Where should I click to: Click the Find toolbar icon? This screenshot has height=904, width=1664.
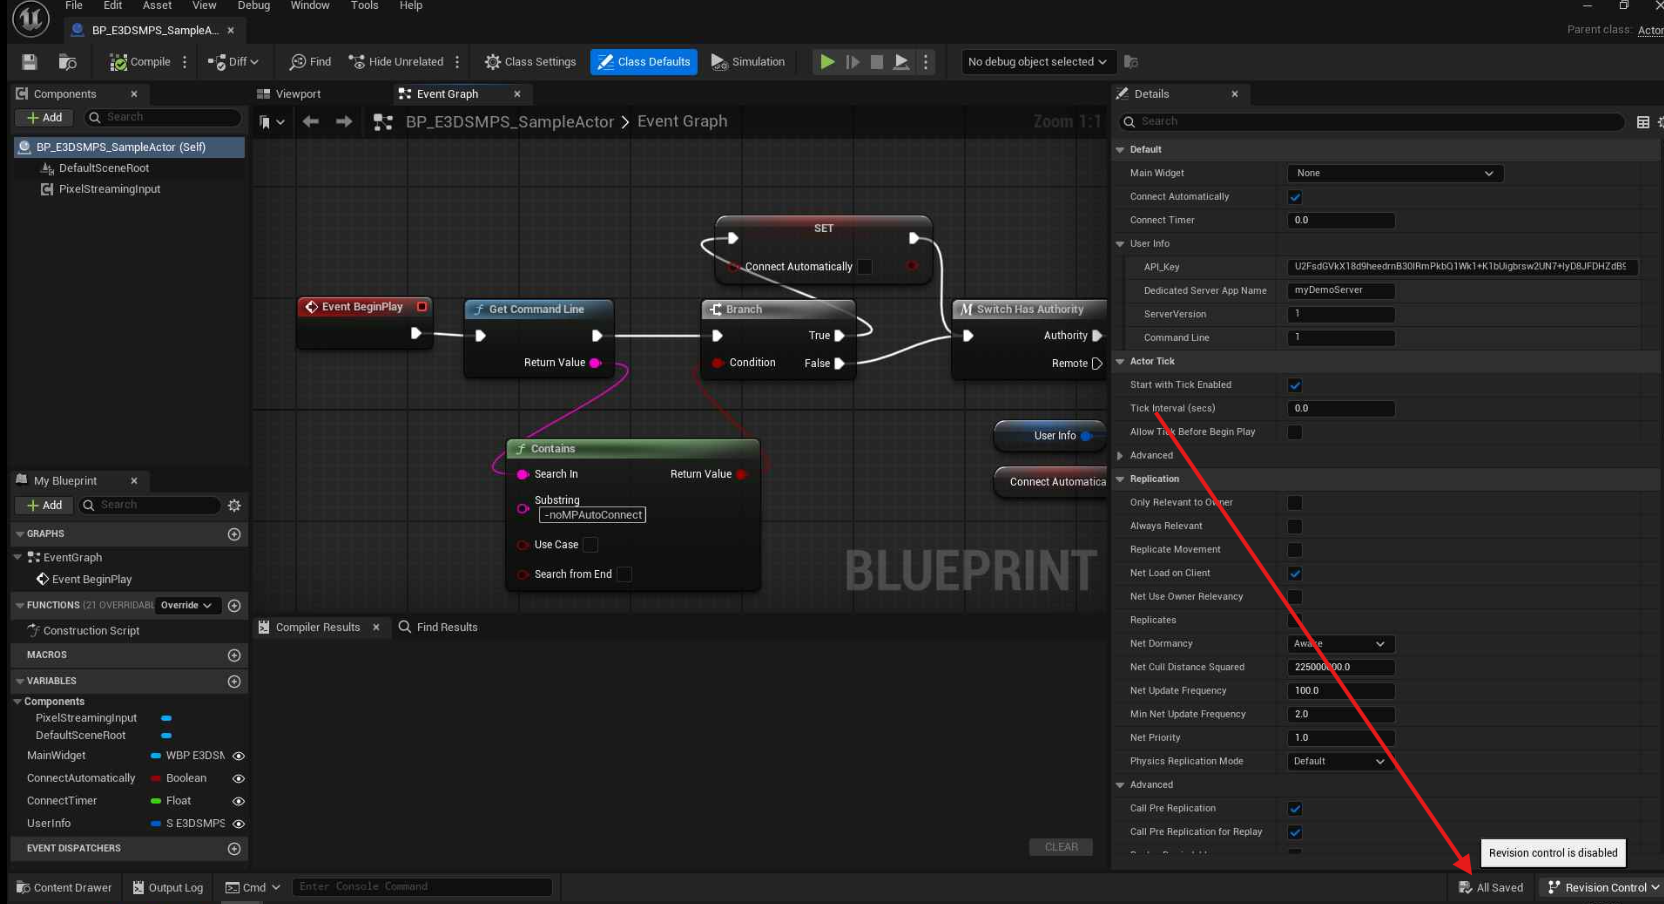click(310, 62)
